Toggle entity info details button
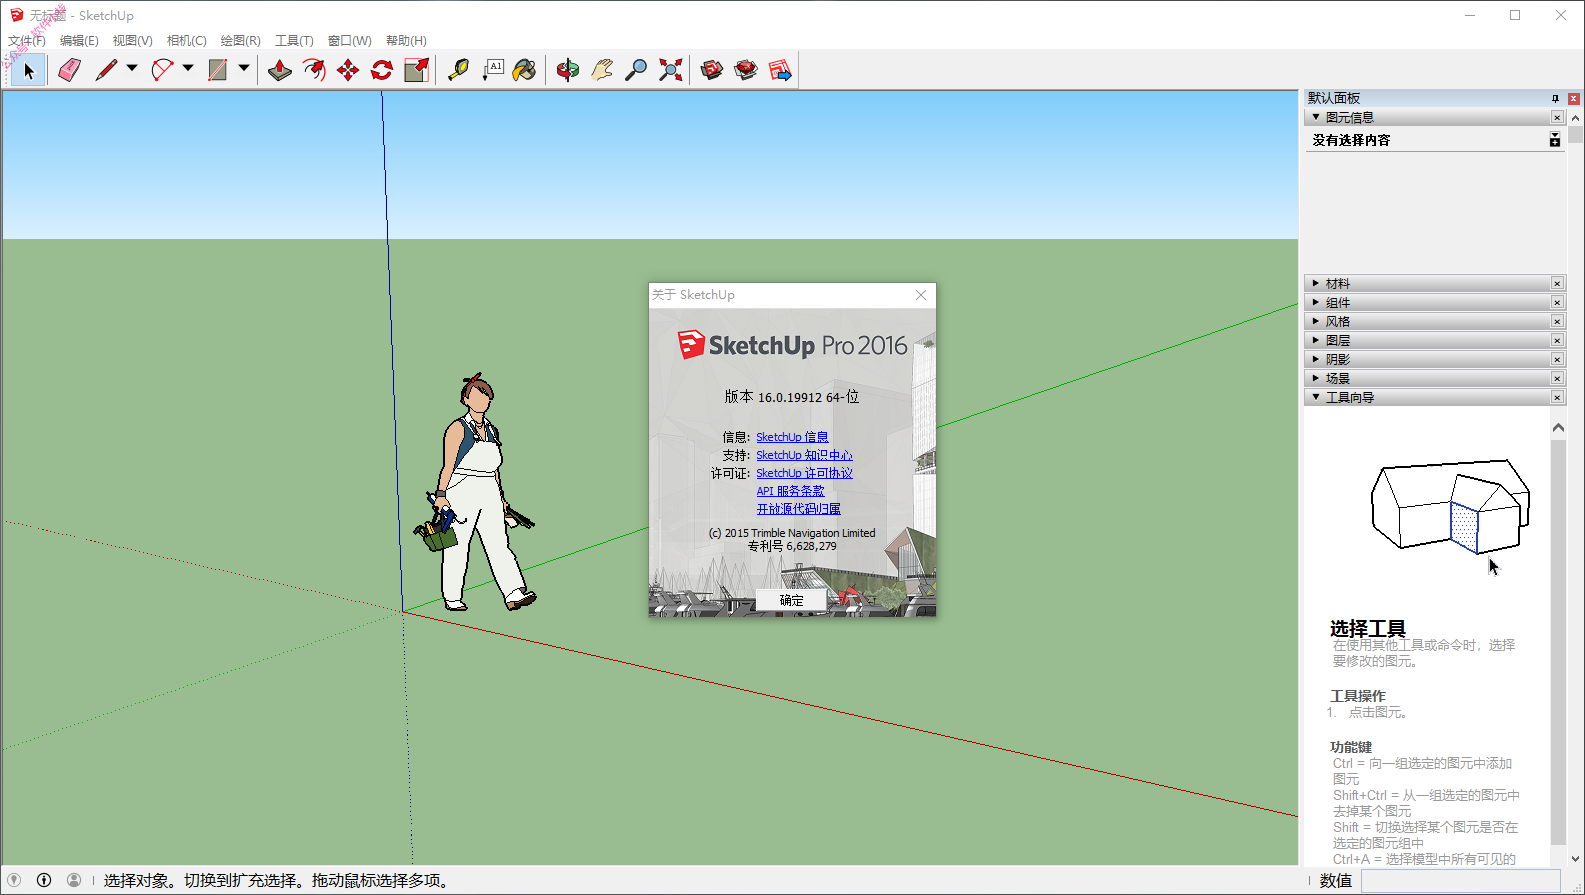 [x=1555, y=140]
